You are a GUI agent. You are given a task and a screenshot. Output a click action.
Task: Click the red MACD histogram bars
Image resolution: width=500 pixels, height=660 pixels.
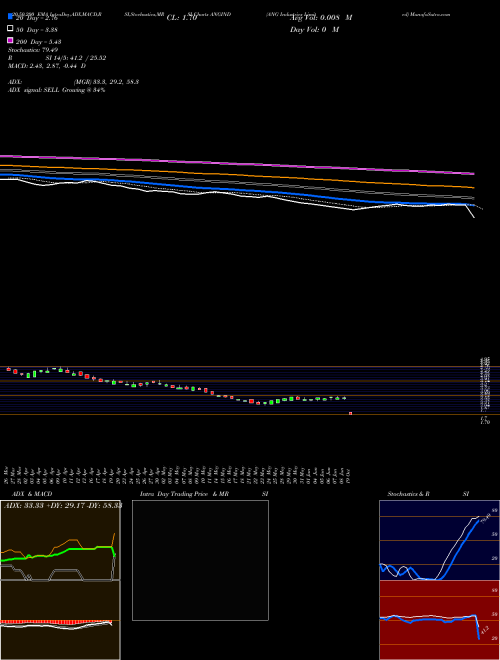tap(56, 622)
